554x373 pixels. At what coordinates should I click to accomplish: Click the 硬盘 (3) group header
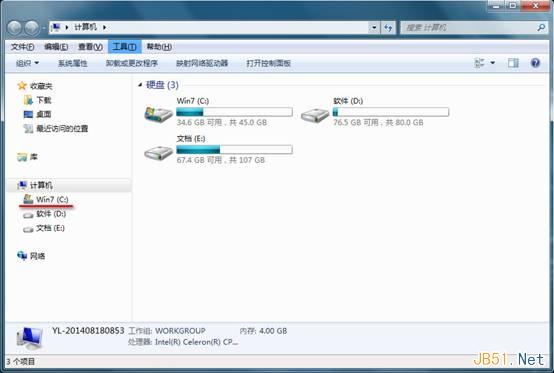pos(162,85)
